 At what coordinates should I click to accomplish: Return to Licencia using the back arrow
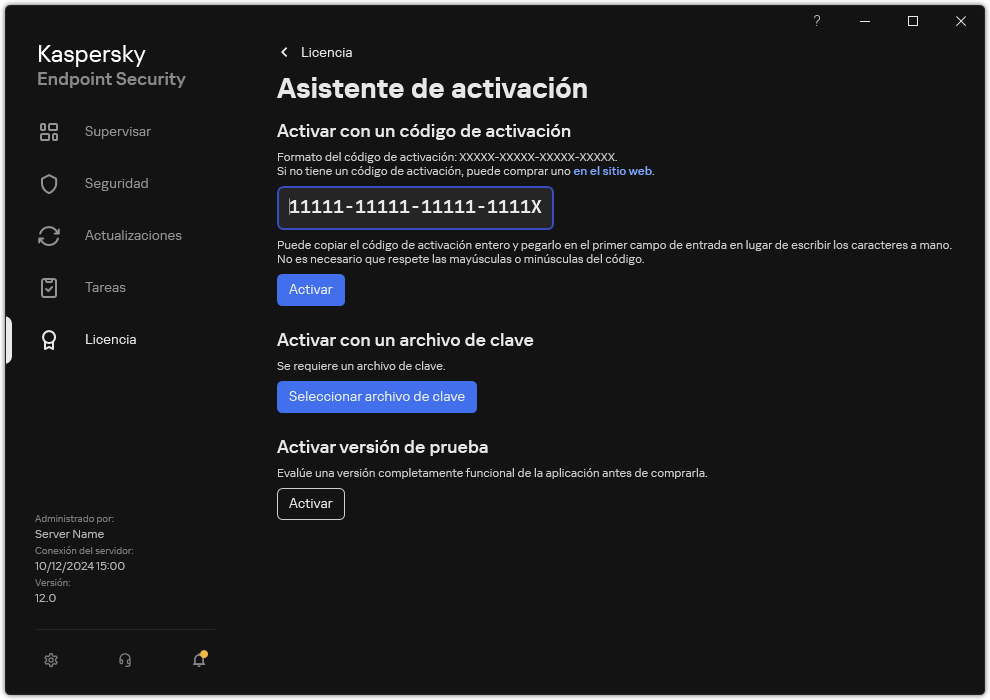pos(284,52)
